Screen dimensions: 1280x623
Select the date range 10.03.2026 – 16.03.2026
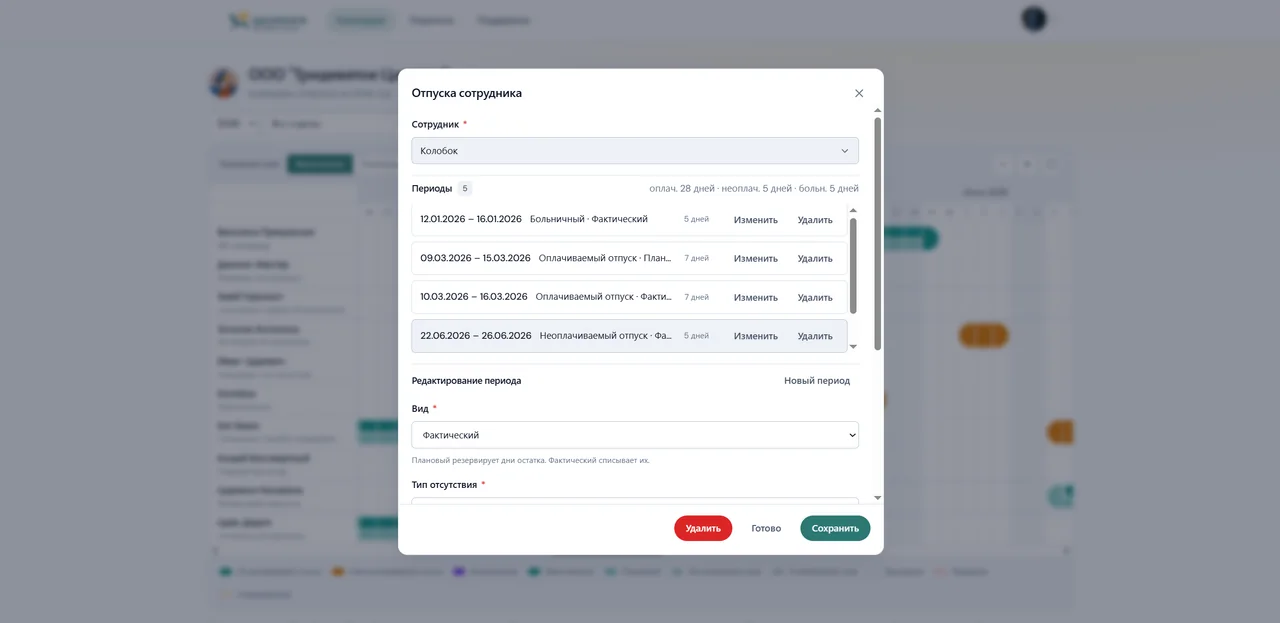click(474, 297)
